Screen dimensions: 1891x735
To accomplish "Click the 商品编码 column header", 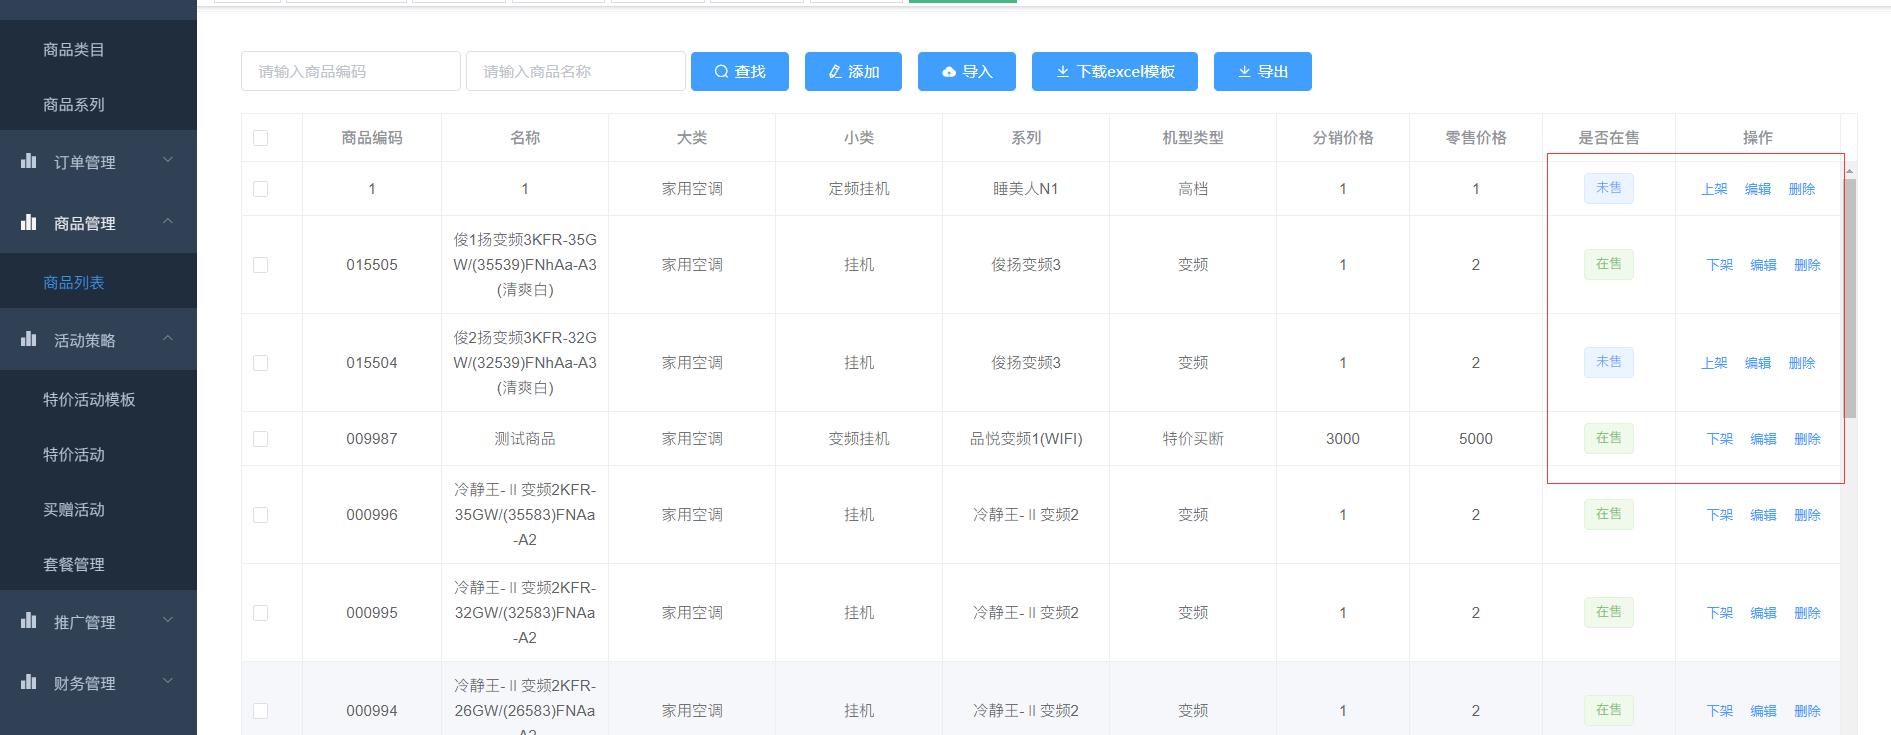I will click(372, 138).
